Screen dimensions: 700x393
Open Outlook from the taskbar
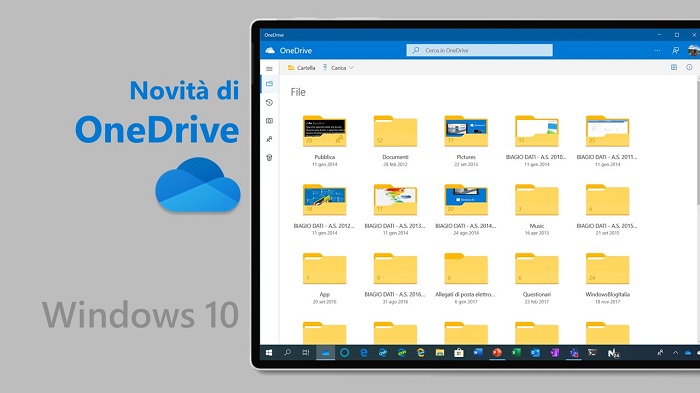click(x=535, y=353)
